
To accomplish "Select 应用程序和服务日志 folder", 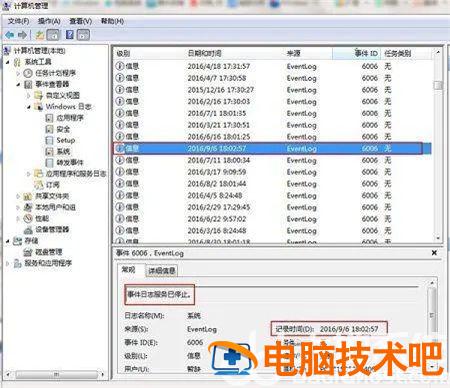I will coord(76,174).
